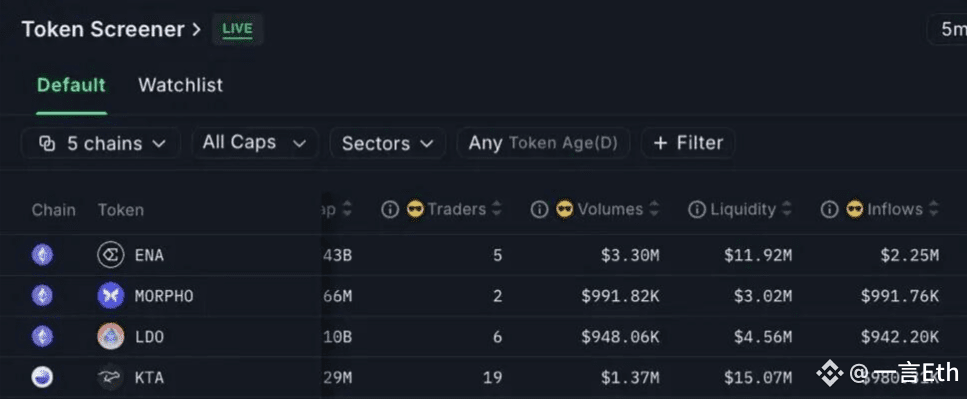Open the Sectors dropdown
Viewport: 967px width, 399px height.
[x=387, y=143]
